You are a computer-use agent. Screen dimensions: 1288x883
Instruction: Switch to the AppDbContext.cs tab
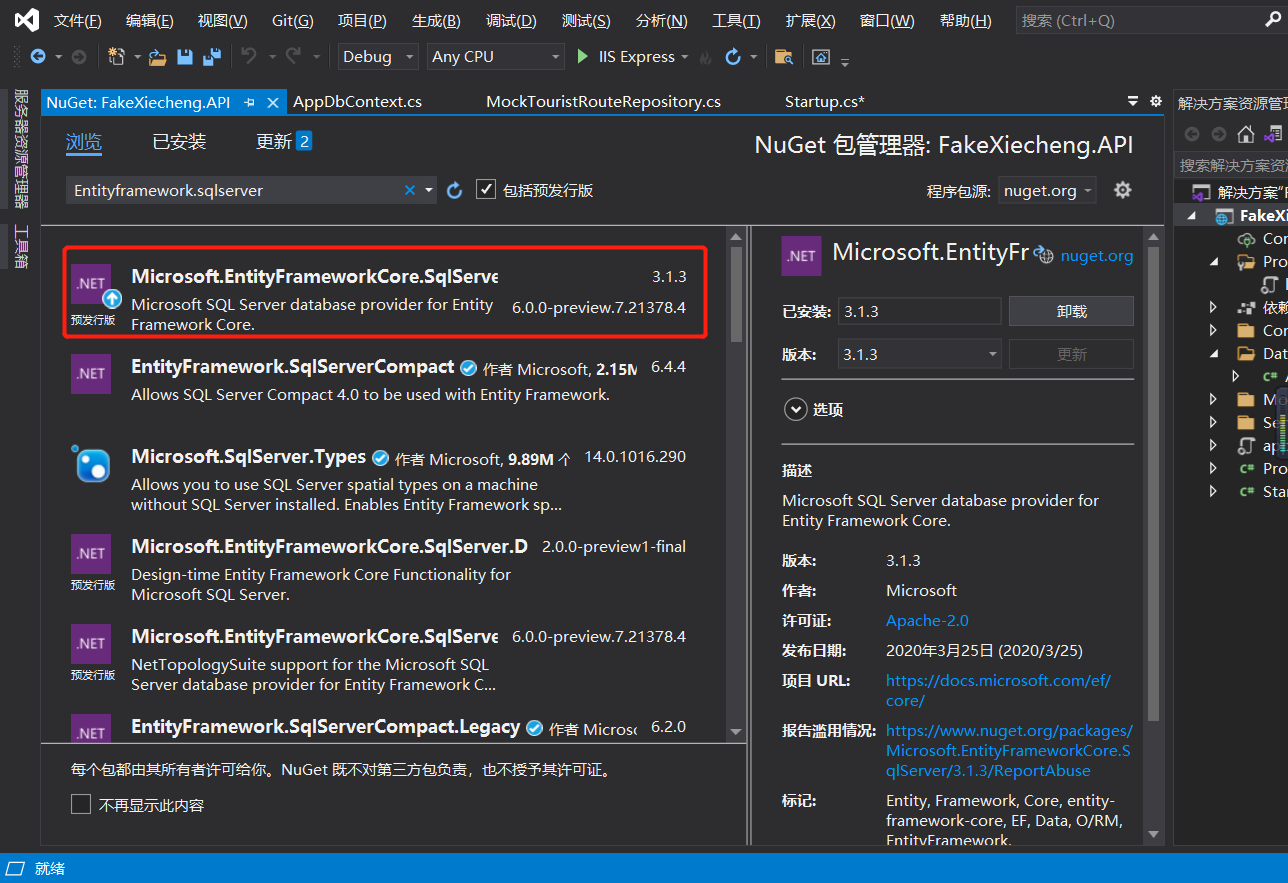(x=357, y=102)
